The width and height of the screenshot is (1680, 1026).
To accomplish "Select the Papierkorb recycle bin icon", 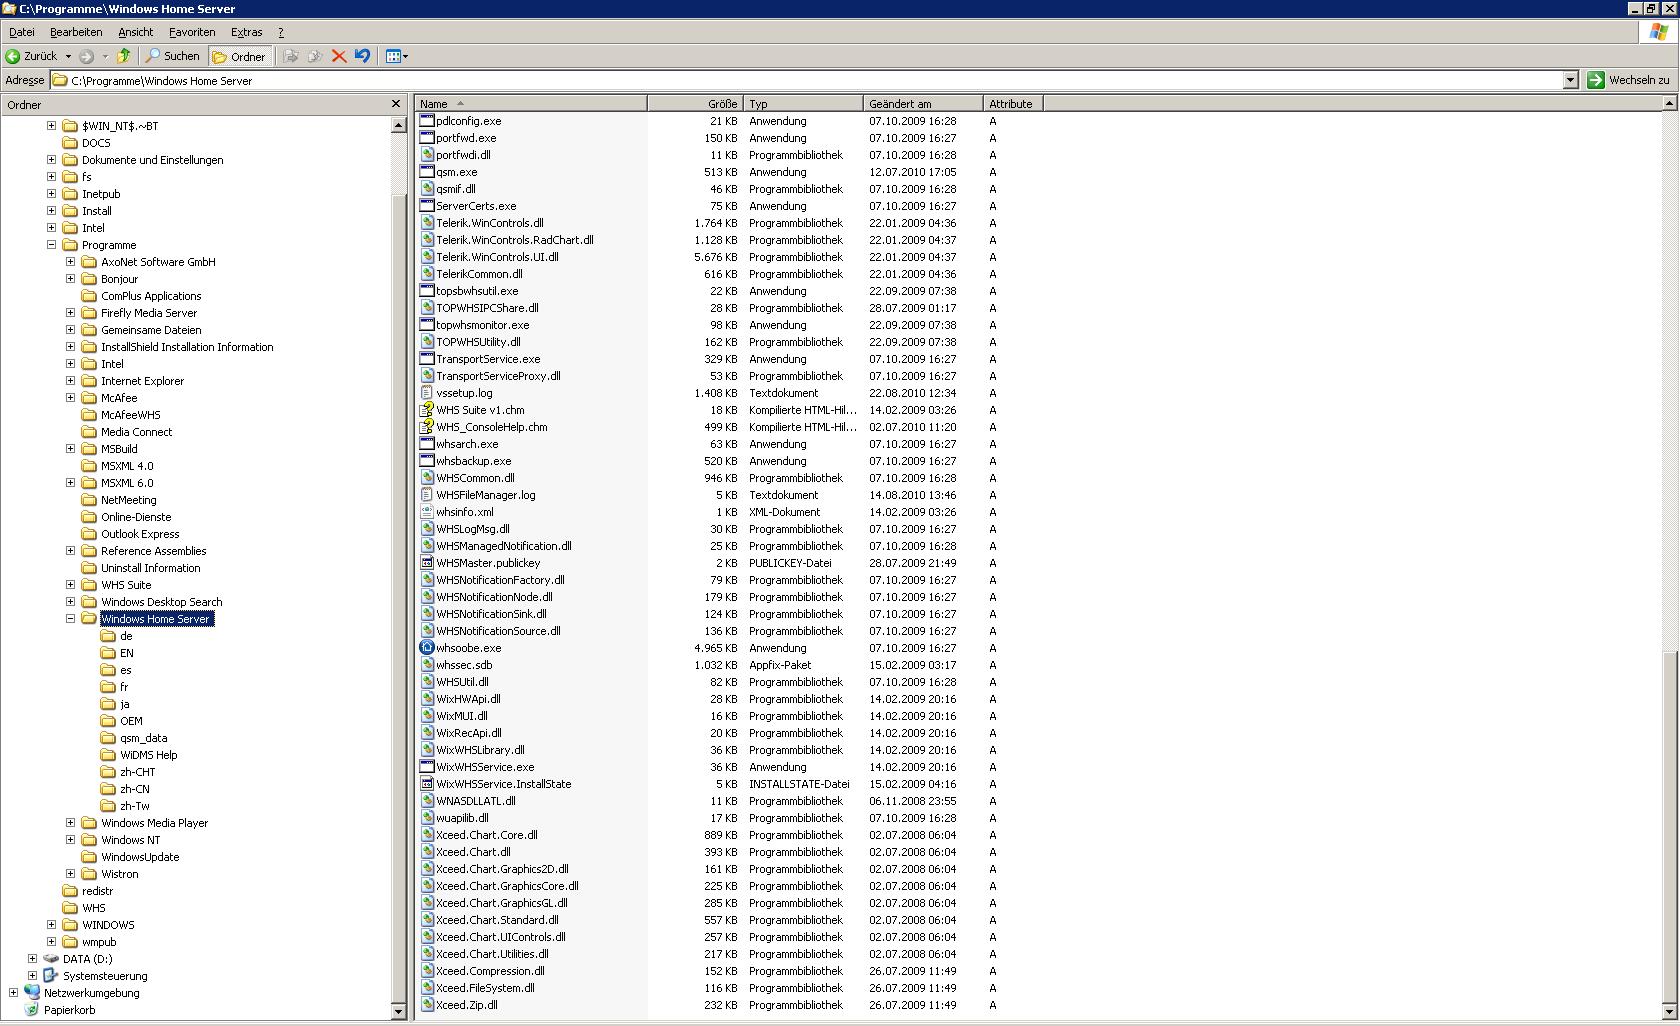I will point(32,1010).
